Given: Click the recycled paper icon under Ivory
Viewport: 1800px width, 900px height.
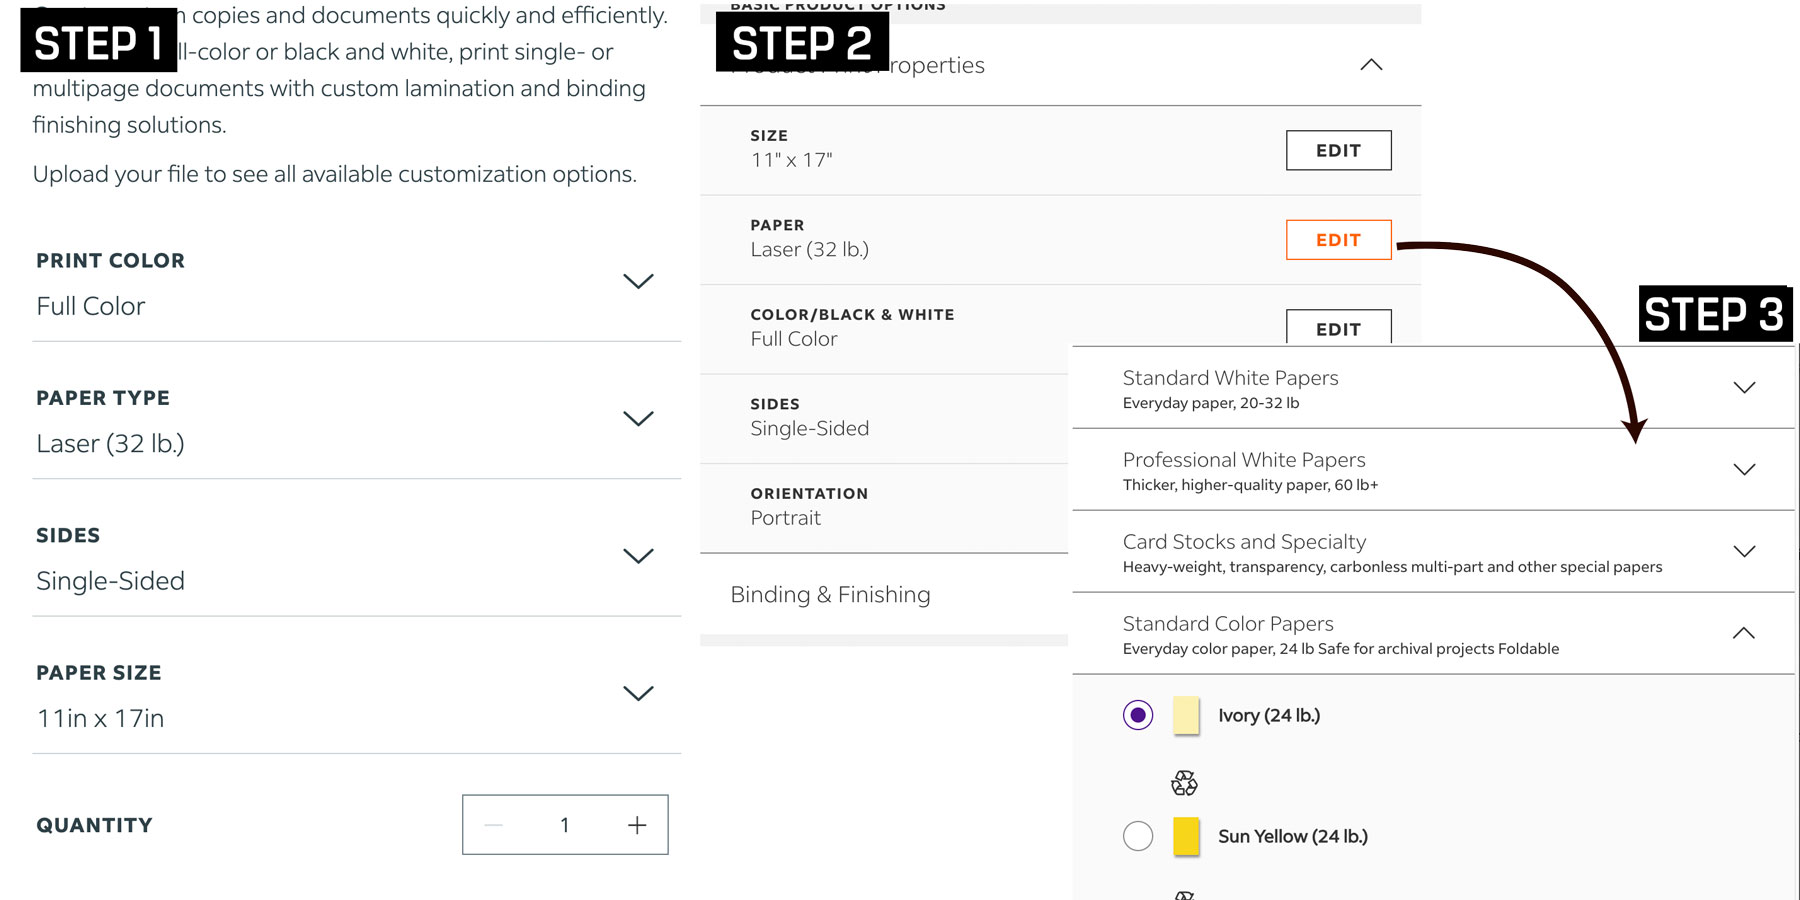Looking at the screenshot, I should pos(1184,783).
